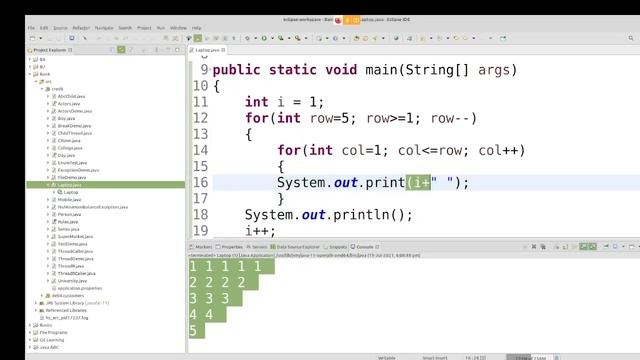Open the Refactor menu
The width and height of the screenshot is (640, 360).
[x=81, y=28]
